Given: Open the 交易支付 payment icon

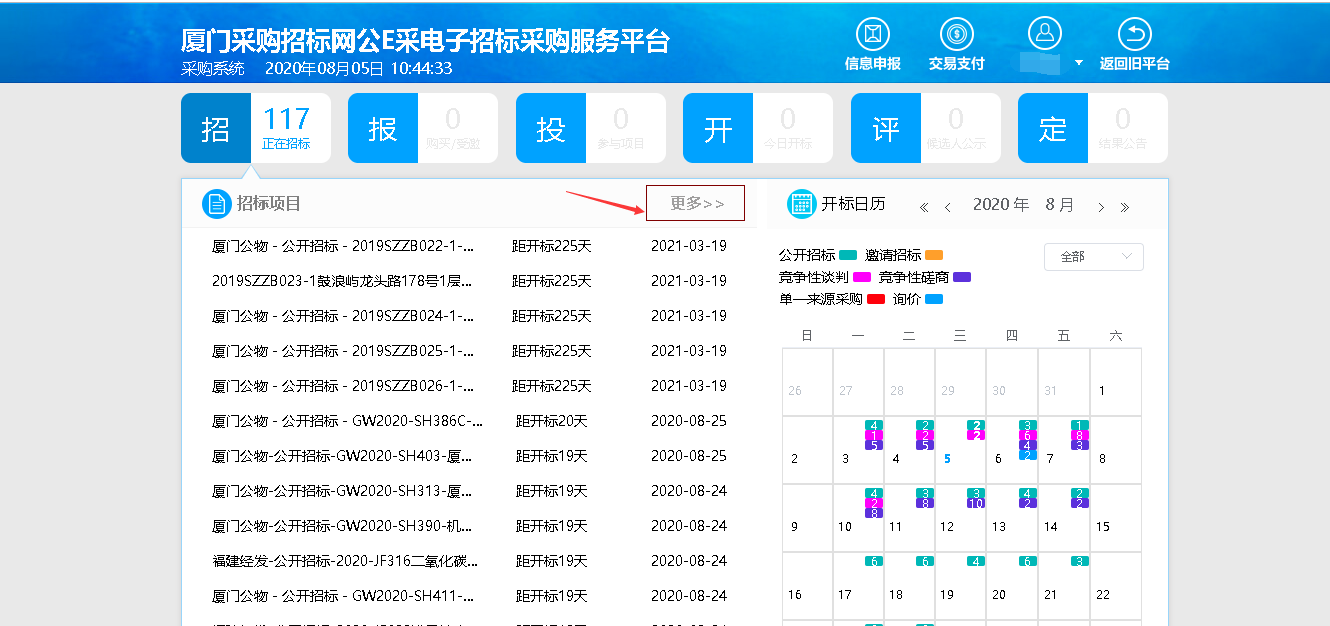Looking at the screenshot, I should click(x=957, y=34).
